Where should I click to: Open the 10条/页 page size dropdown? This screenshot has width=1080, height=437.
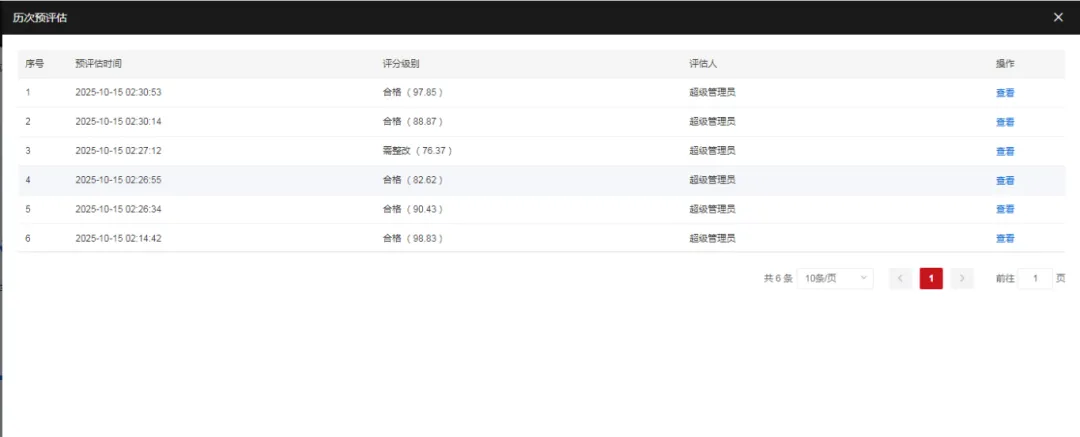click(837, 279)
